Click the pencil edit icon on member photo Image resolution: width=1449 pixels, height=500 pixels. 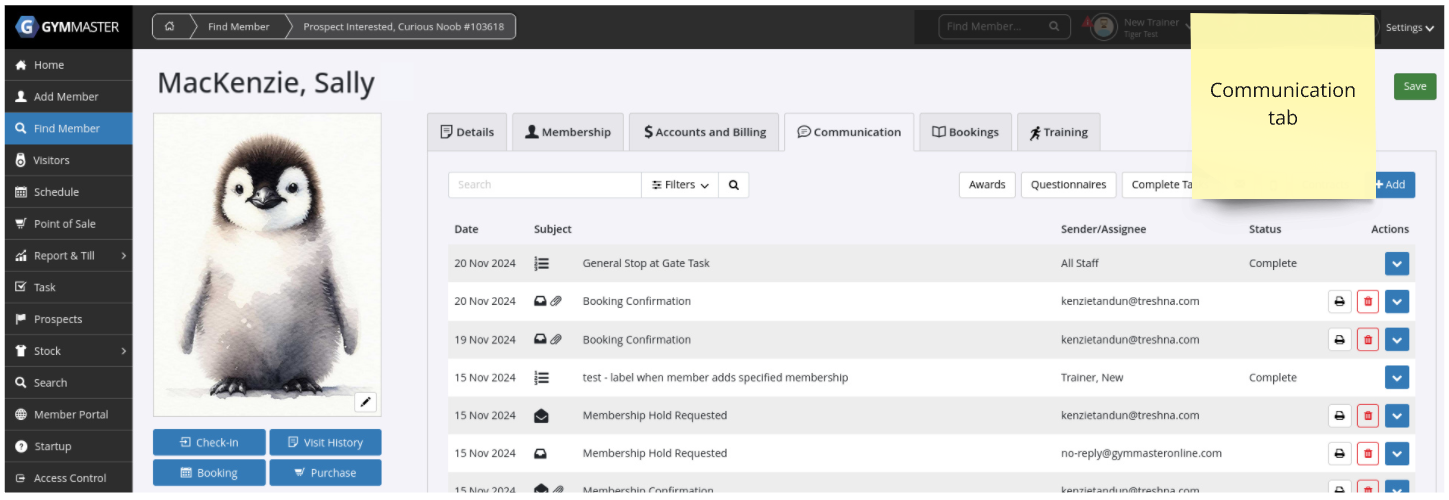[366, 402]
